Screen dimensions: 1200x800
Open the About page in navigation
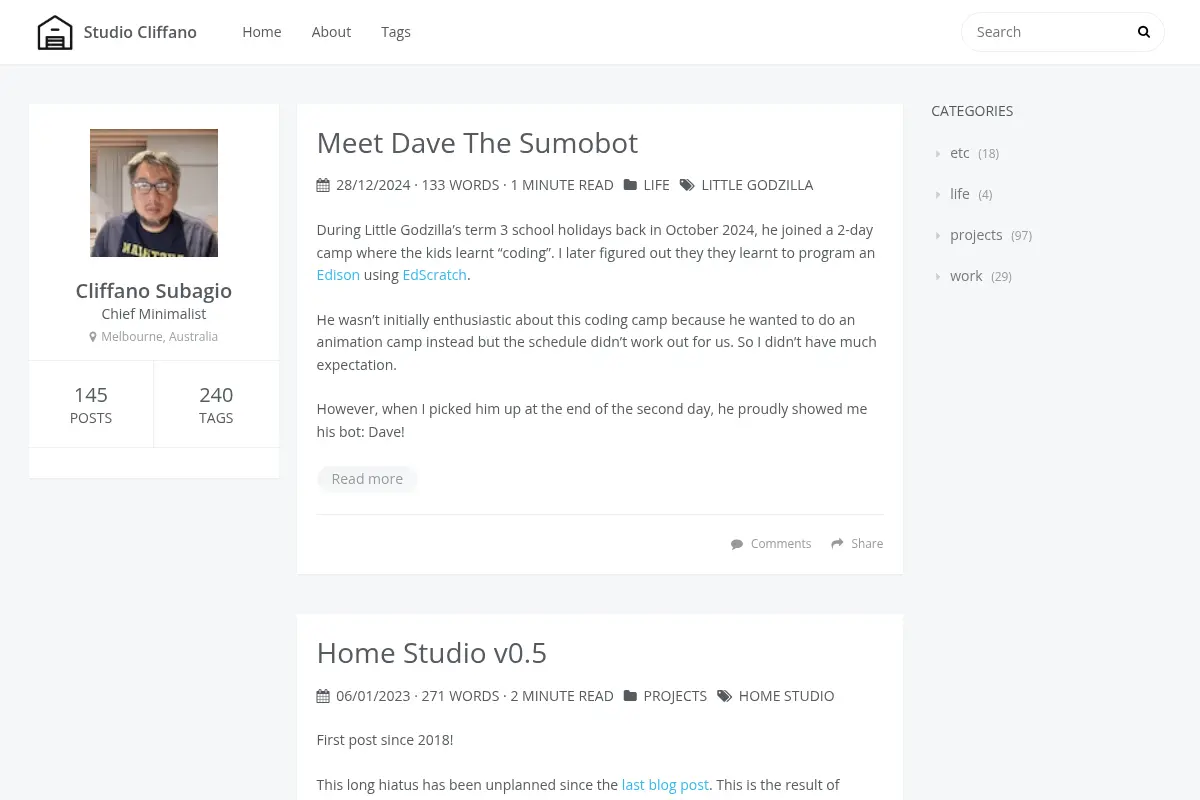[x=331, y=32]
